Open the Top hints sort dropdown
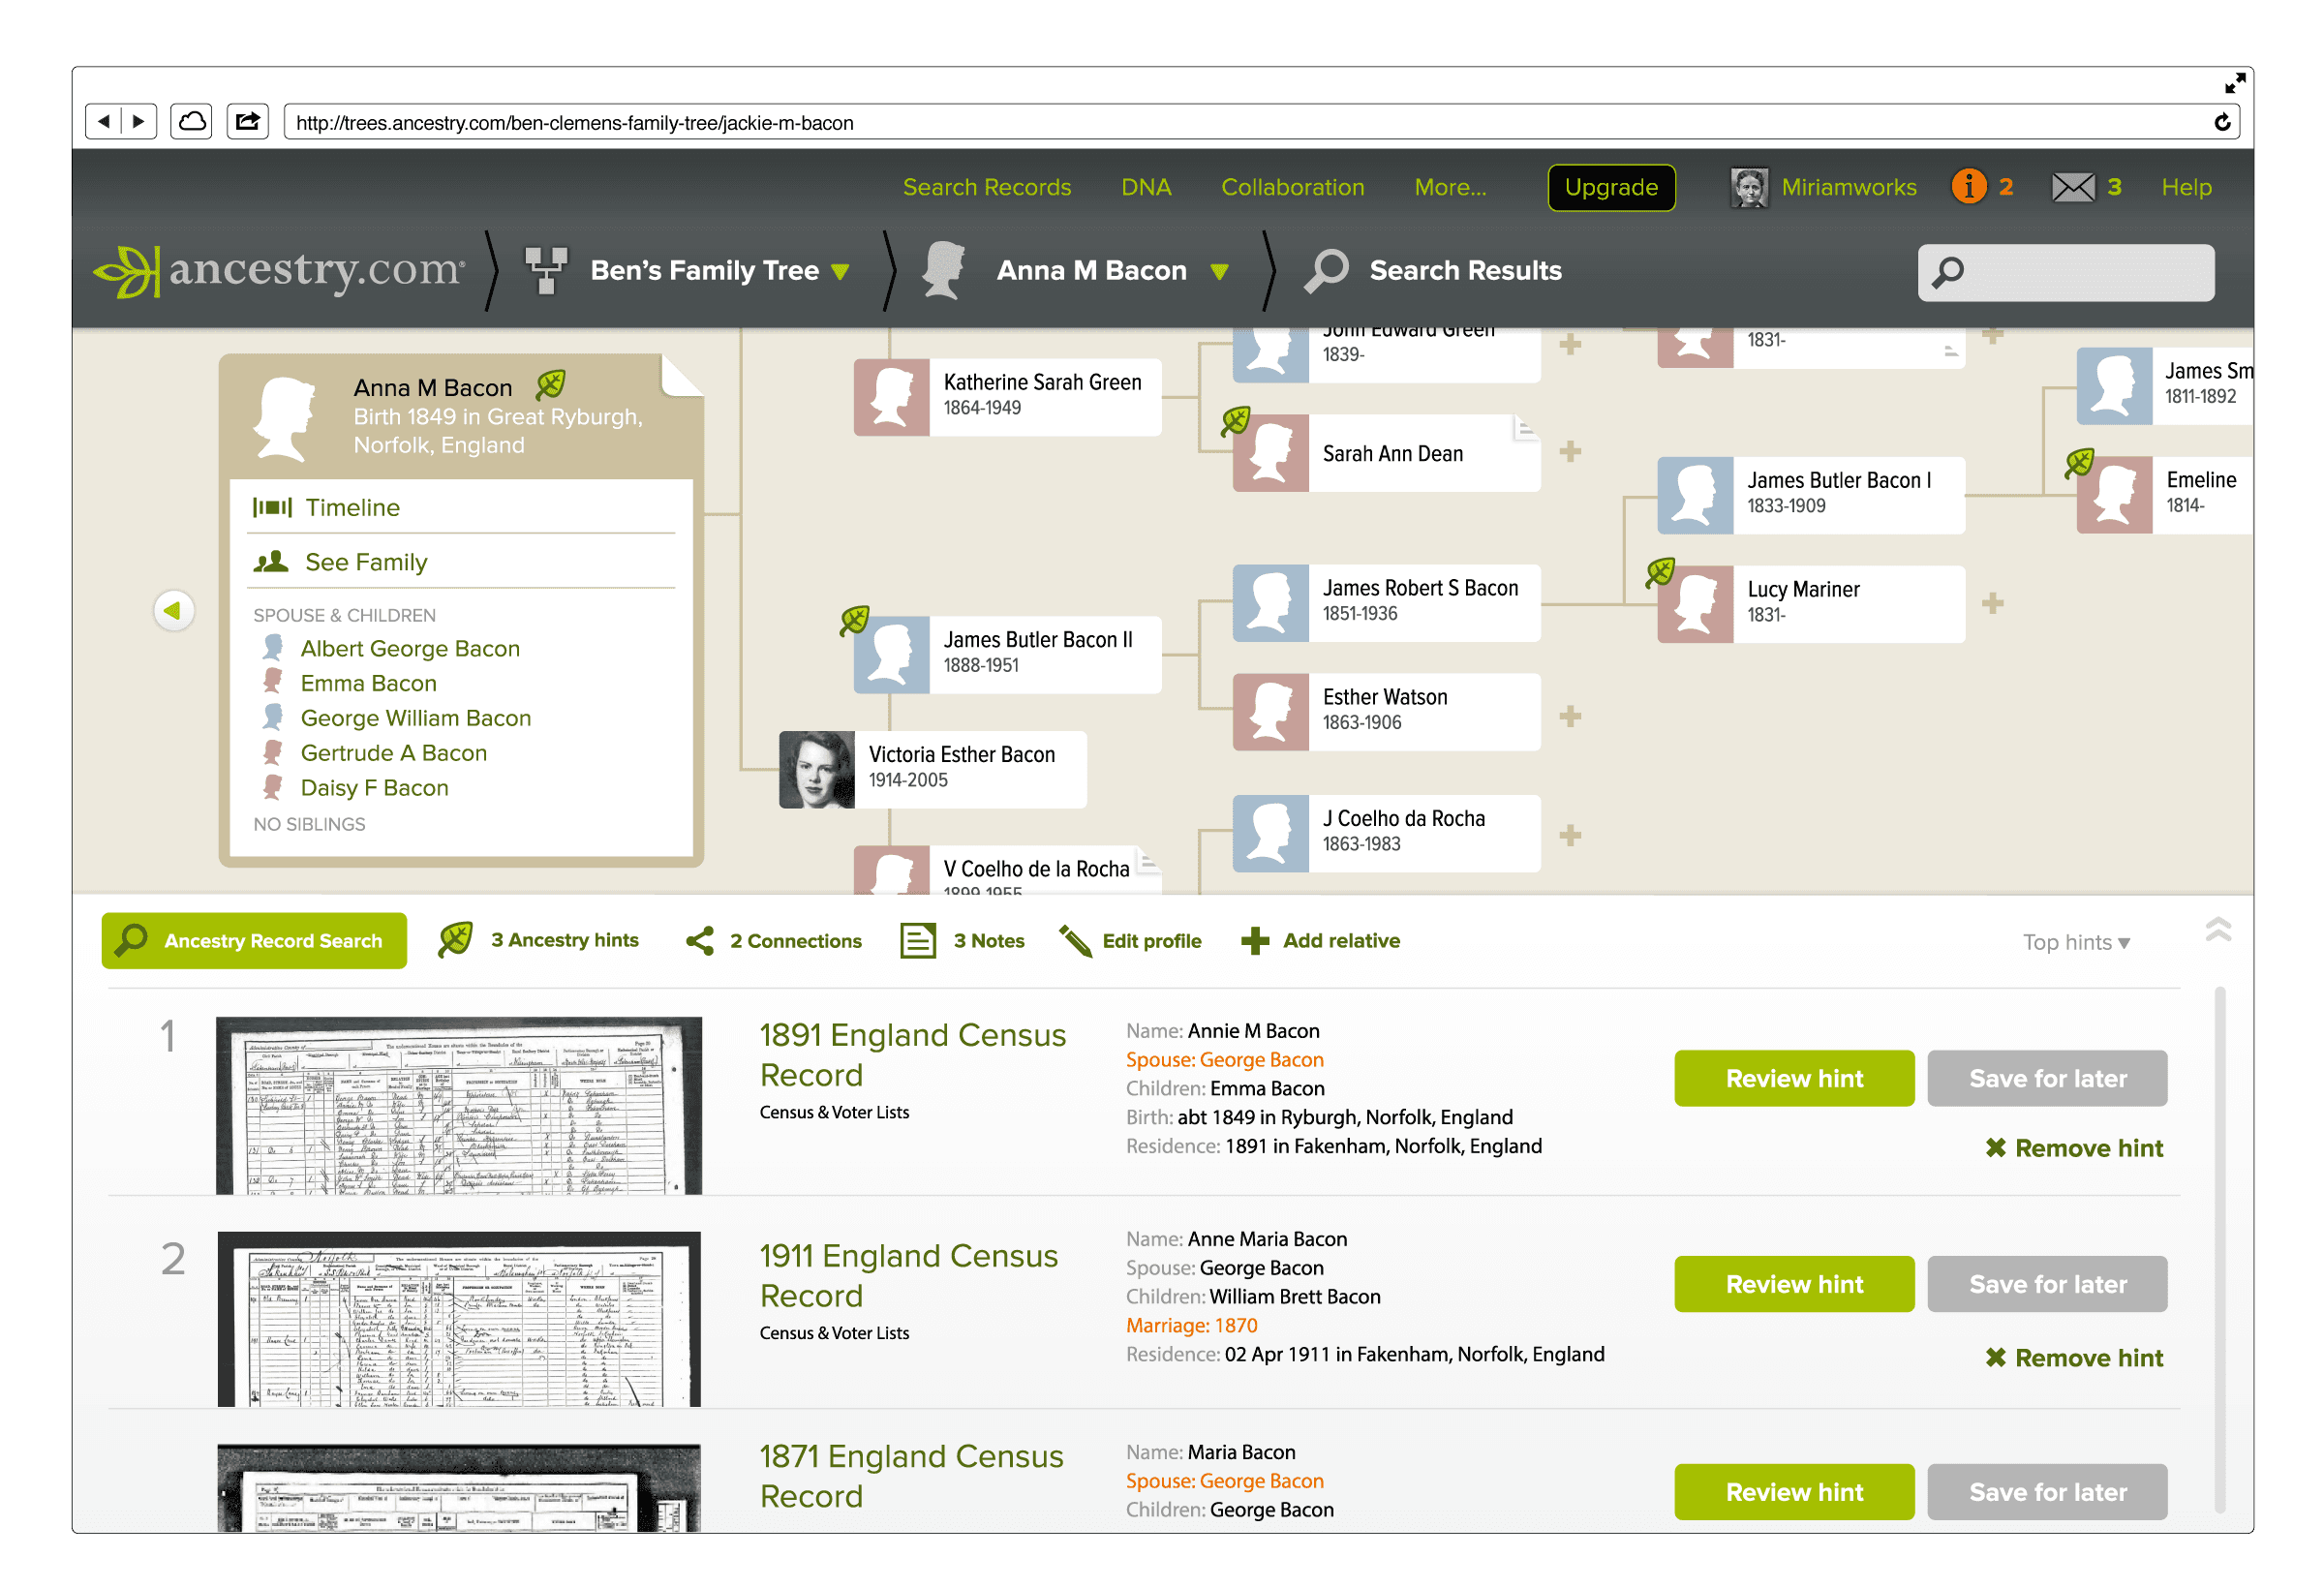 coord(2076,941)
